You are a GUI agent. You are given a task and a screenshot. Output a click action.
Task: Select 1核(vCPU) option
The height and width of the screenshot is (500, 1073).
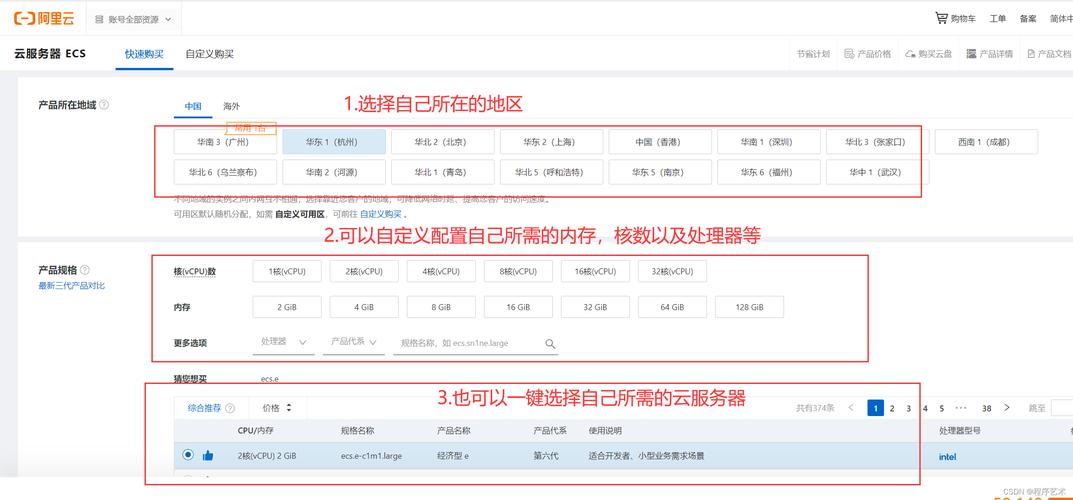click(287, 272)
